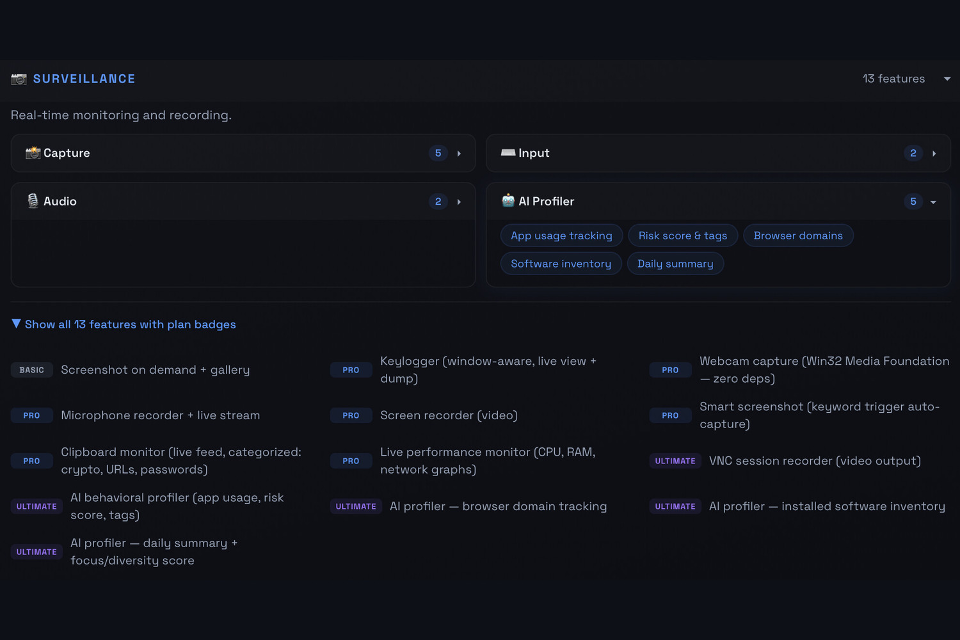Click 'AI profiler — daily summary' feature text
The image size is (960, 640).
154,552
